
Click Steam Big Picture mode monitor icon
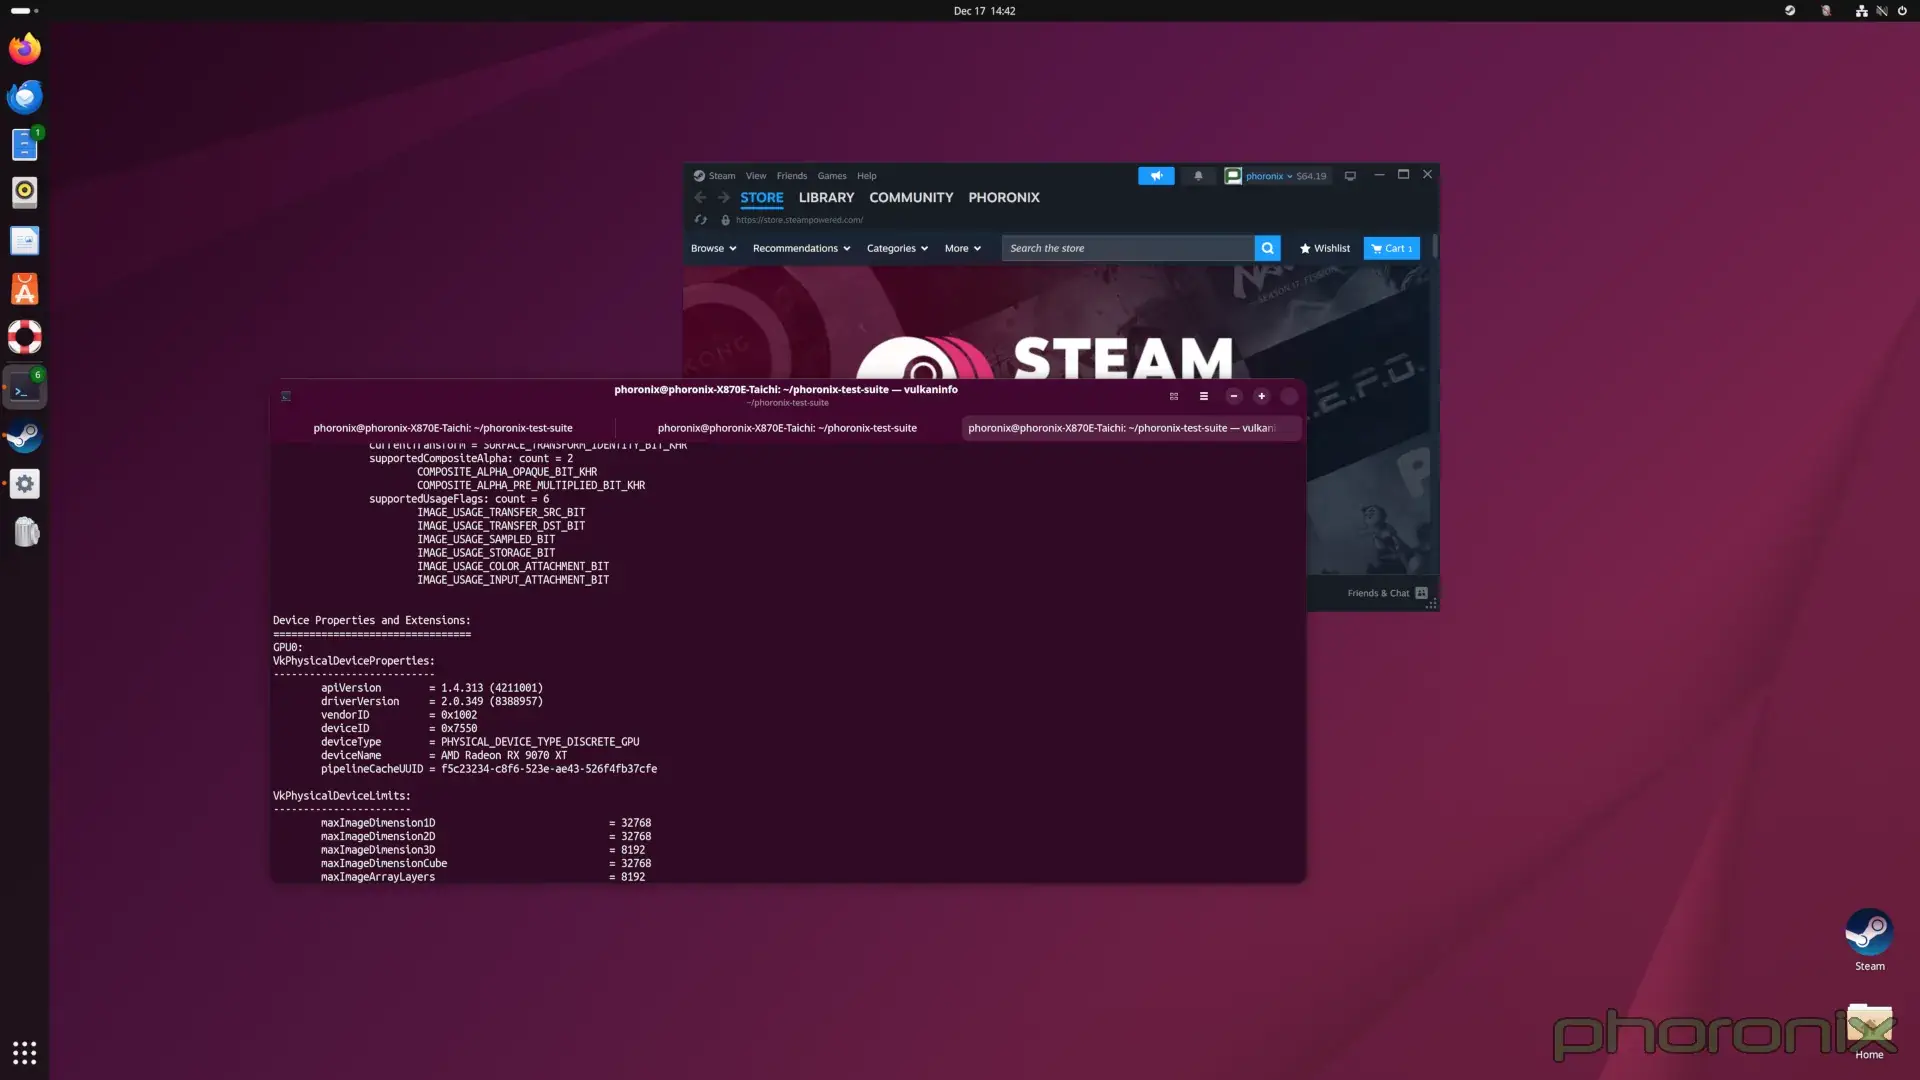coord(1350,176)
